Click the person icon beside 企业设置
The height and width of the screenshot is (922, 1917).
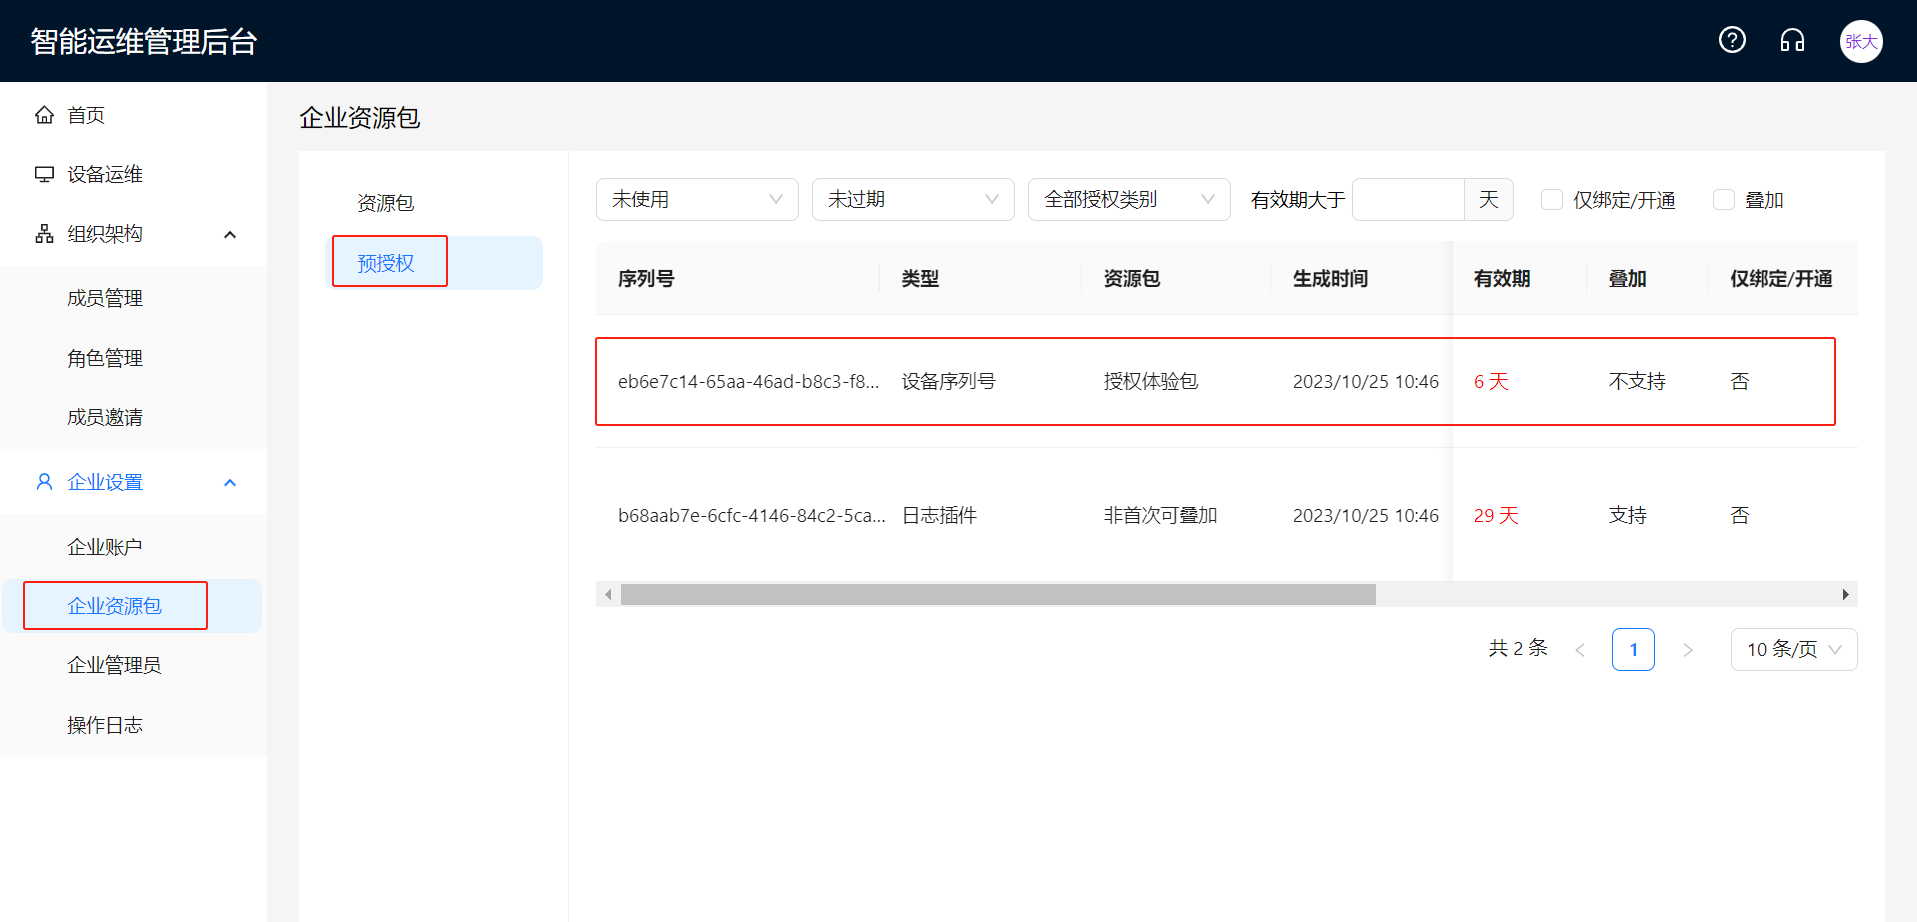pos(44,482)
